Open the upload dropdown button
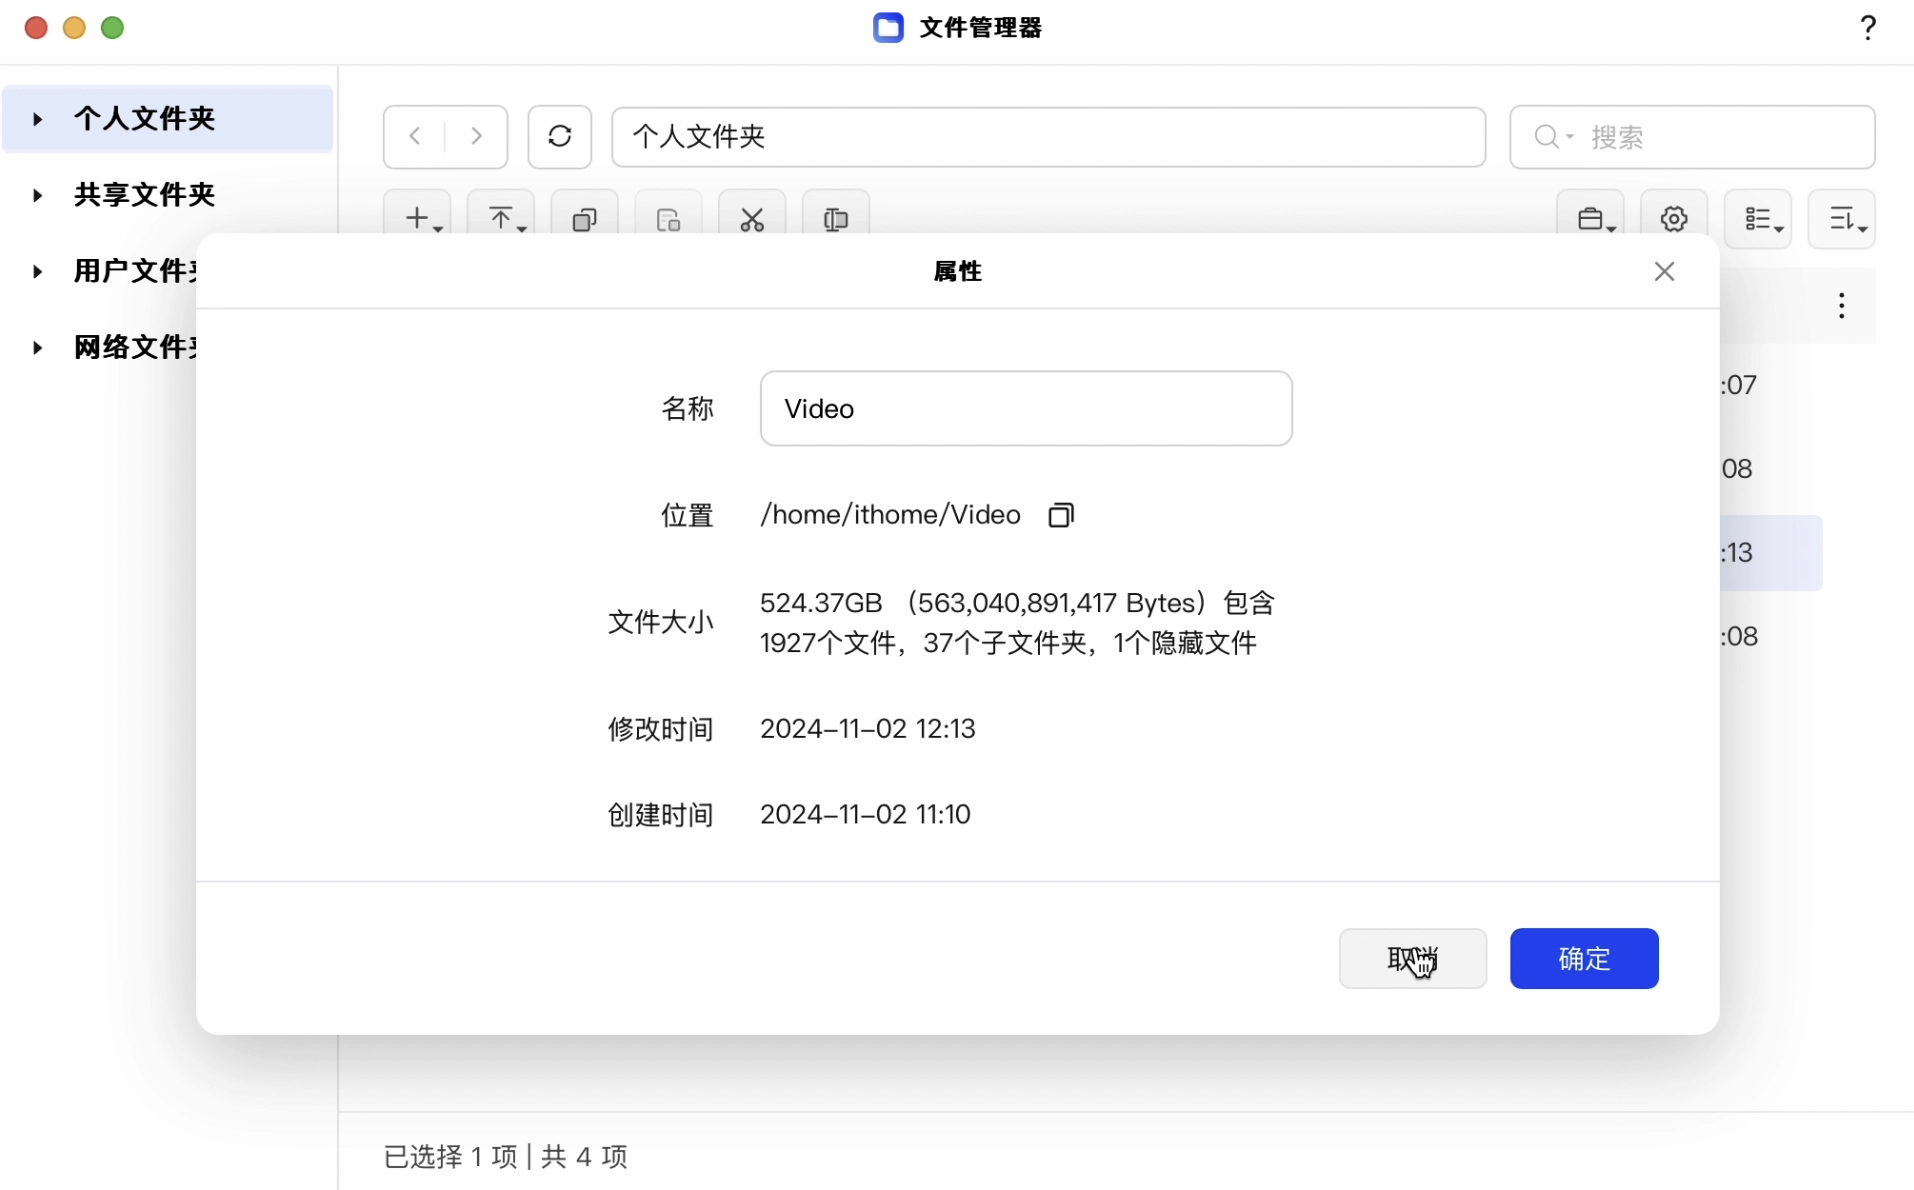This screenshot has width=1914, height=1190. click(x=506, y=218)
